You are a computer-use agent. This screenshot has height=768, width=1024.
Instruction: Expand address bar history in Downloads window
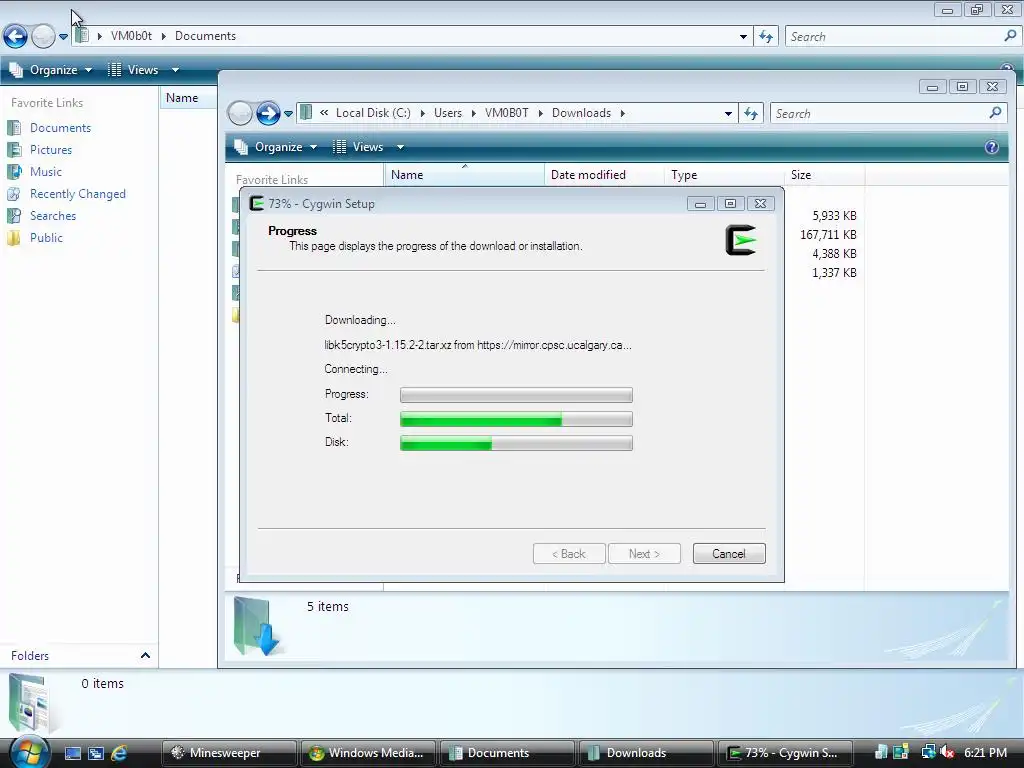tap(728, 114)
